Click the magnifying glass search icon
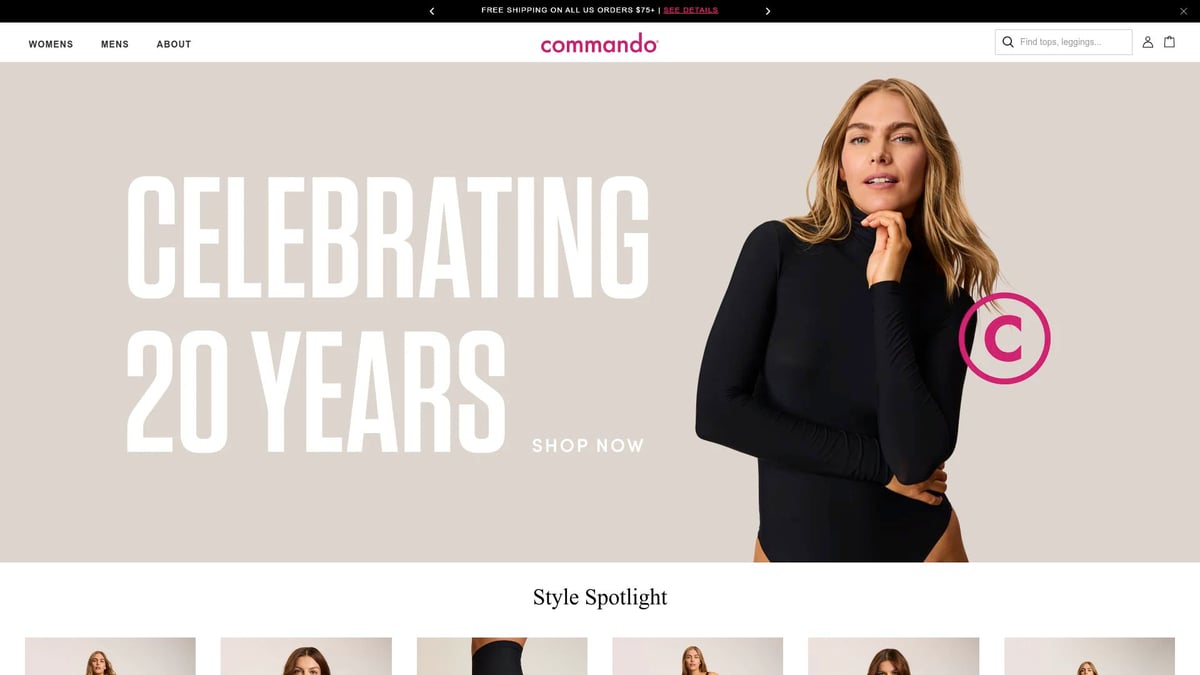Screen dimensions: 1200x675 (x=1008, y=42)
